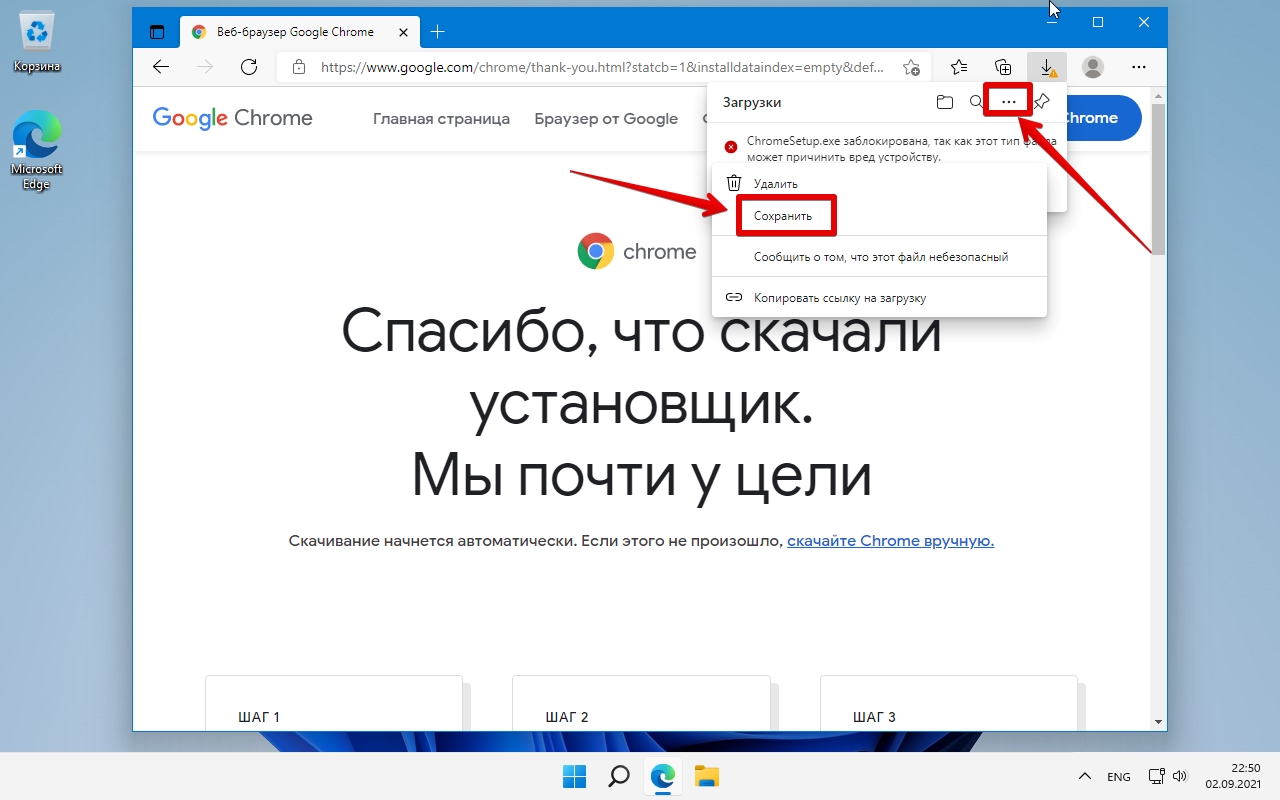
Task: Add this page to favorites
Action: (911, 67)
